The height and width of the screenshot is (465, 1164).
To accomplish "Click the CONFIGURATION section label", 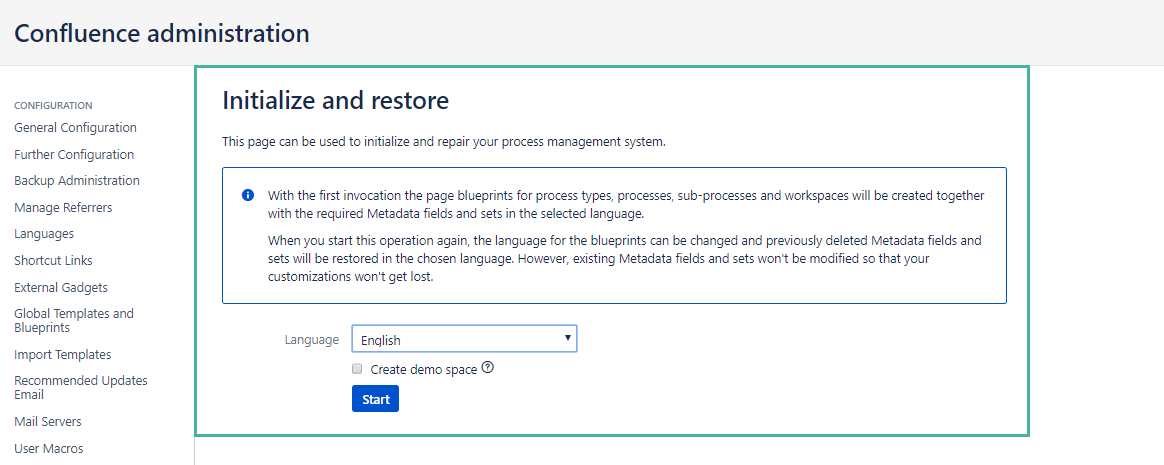I will point(53,105).
